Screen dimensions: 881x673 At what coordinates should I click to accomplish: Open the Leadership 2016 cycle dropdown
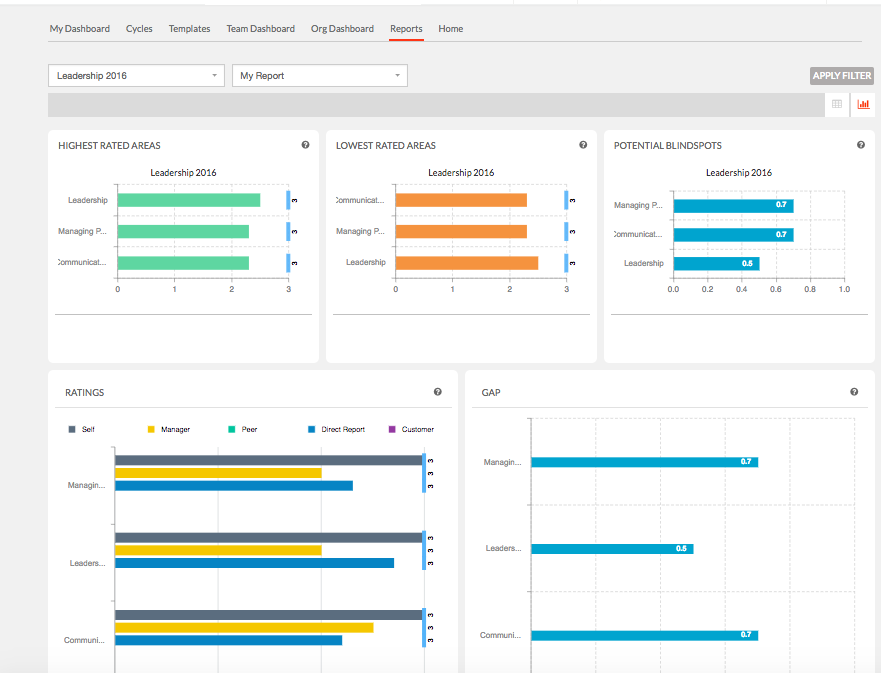(137, 76)
